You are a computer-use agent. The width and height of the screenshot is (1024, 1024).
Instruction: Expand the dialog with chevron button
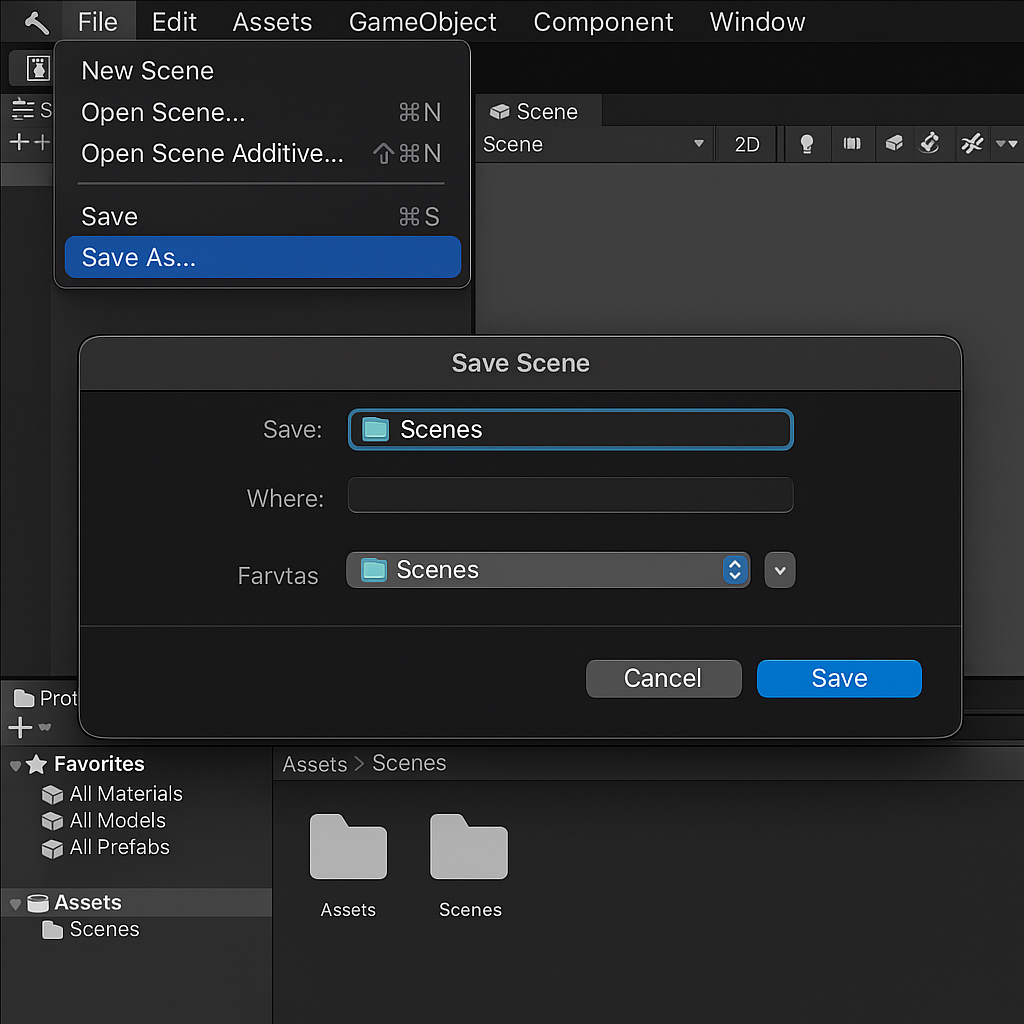[780, 570]
